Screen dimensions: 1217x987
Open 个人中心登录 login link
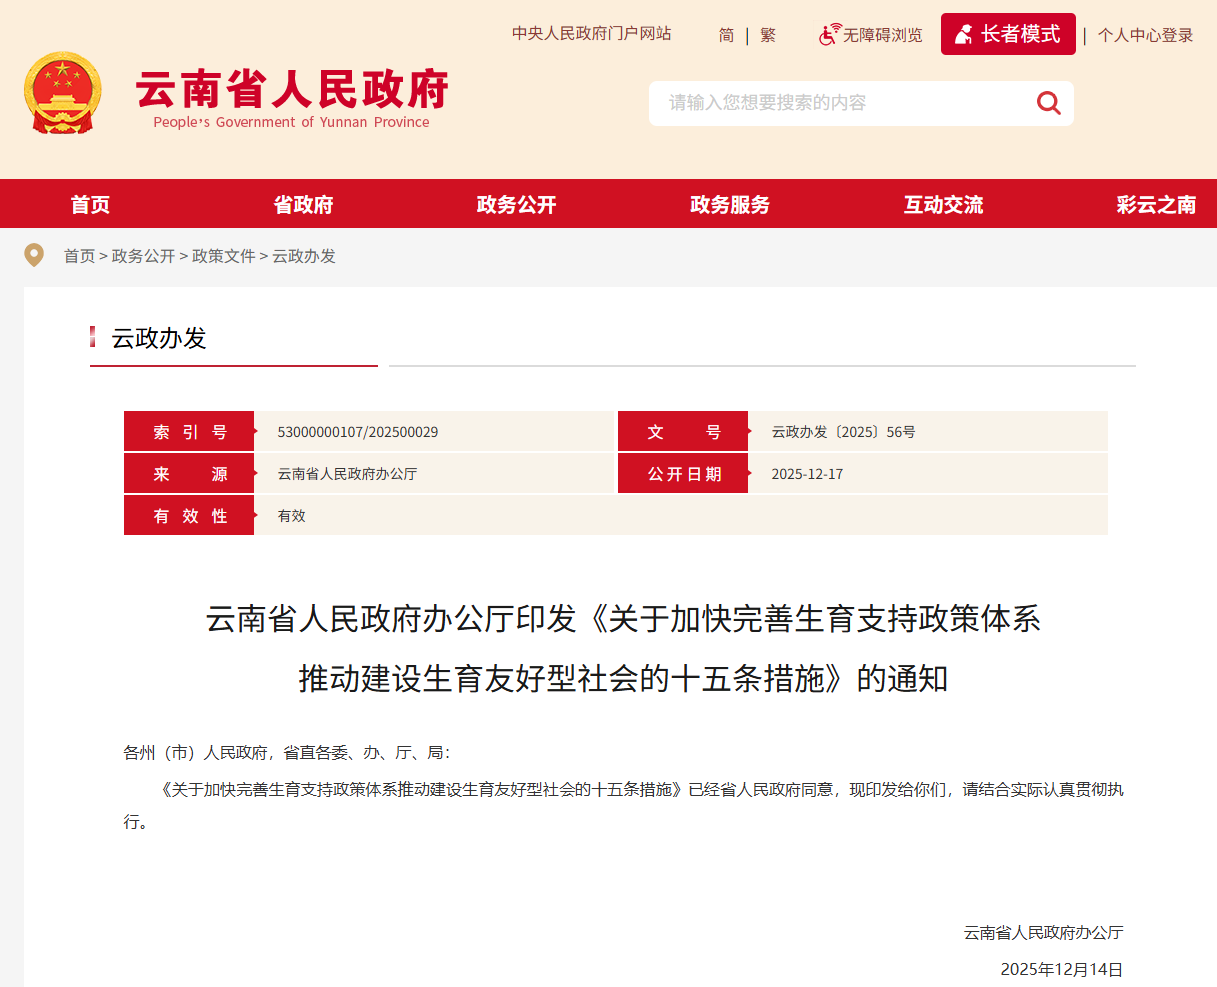coord(1145,35)
